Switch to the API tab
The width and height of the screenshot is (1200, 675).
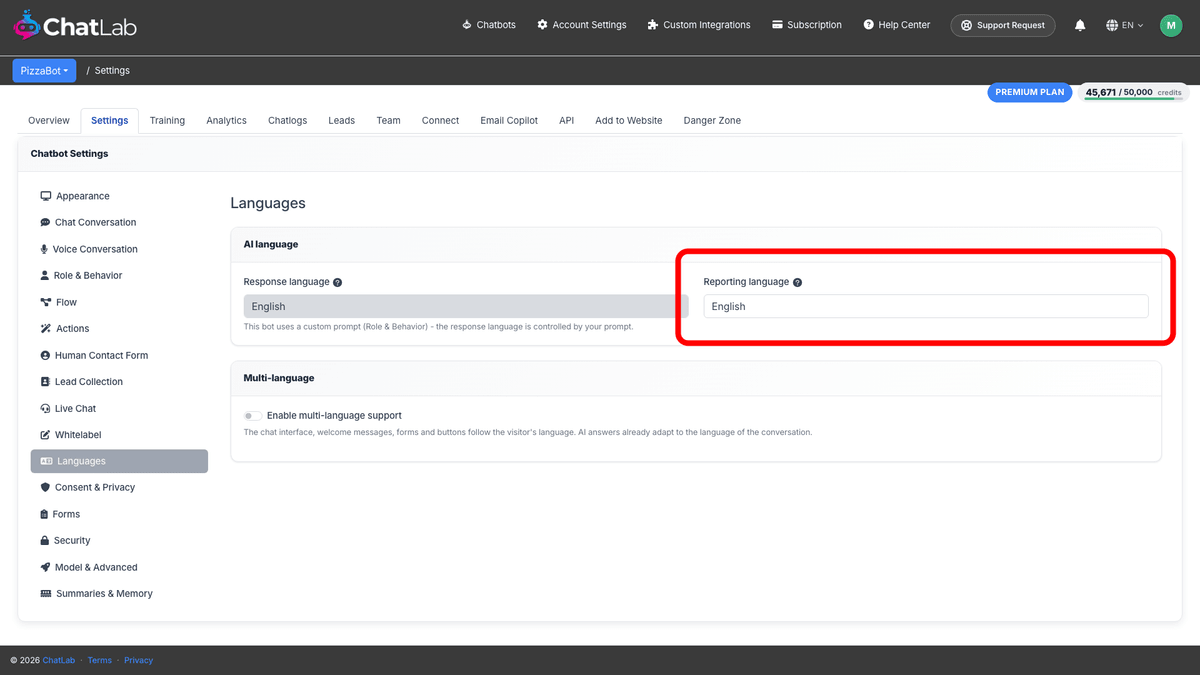click(x=566, y=120)
